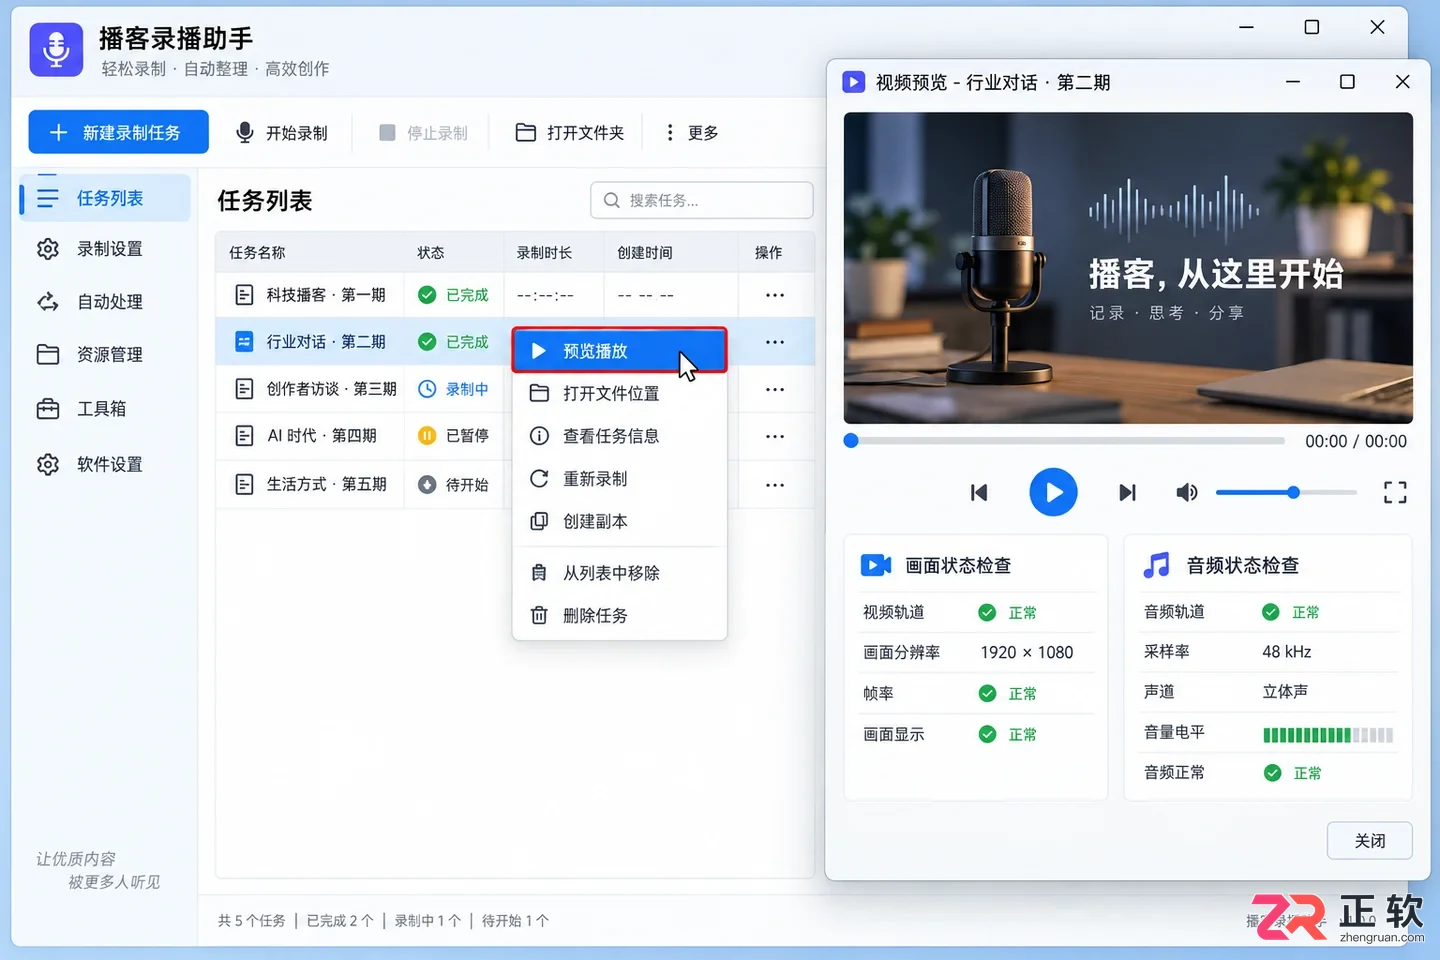
Task: Click 新建录制任务 button
Action: point(118,132)
